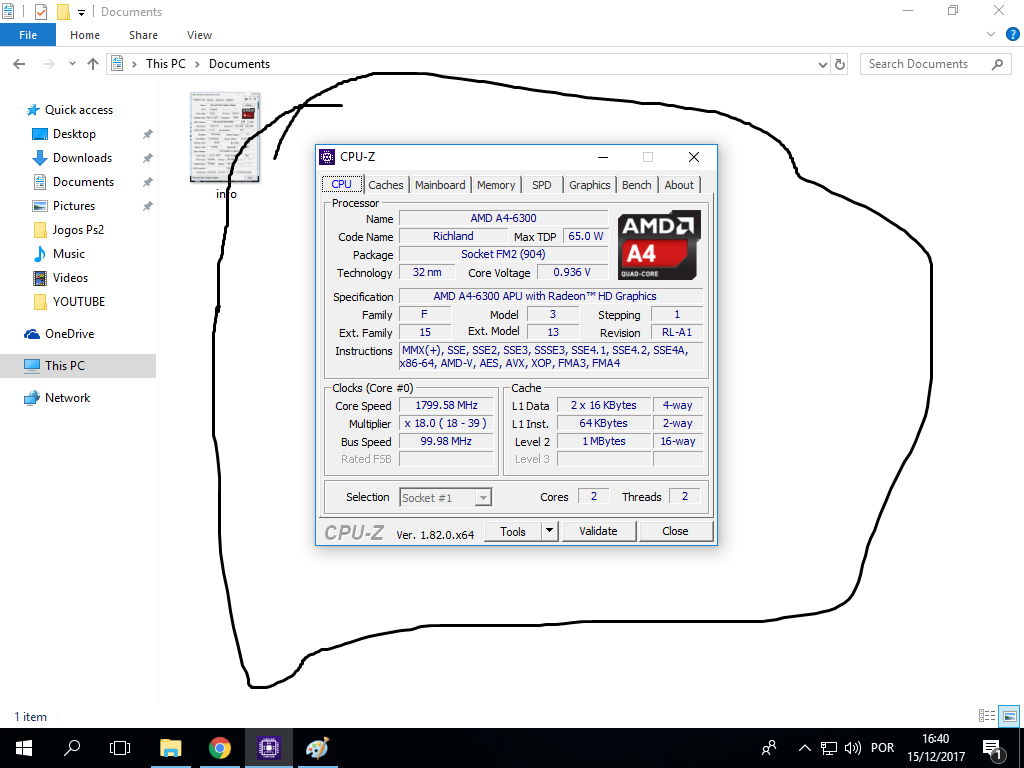Open Windows taskbar search
This screenshot has height=768, width=1024.
pos(72,748)
